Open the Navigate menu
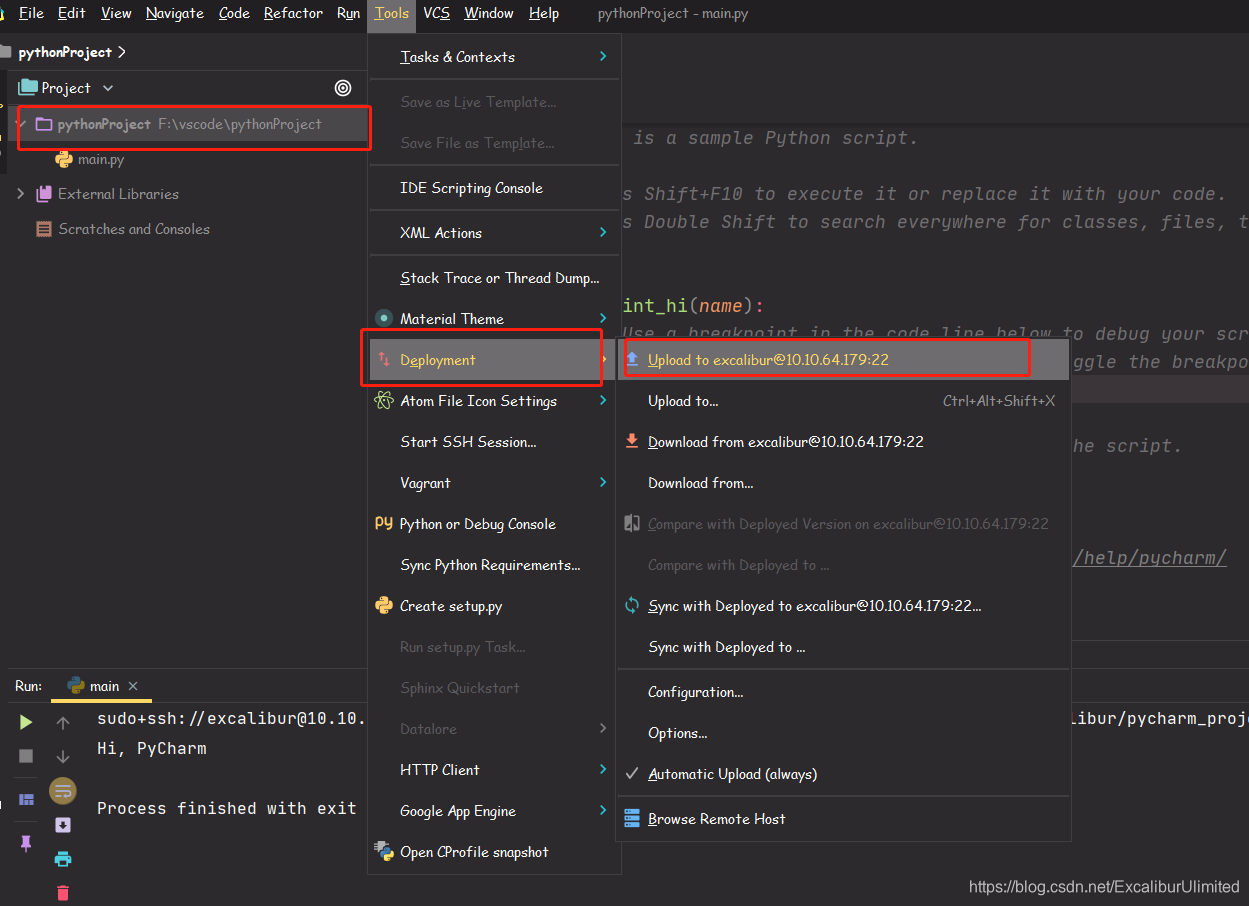This screenshot has height=906, width=1249. pos(175,13)
